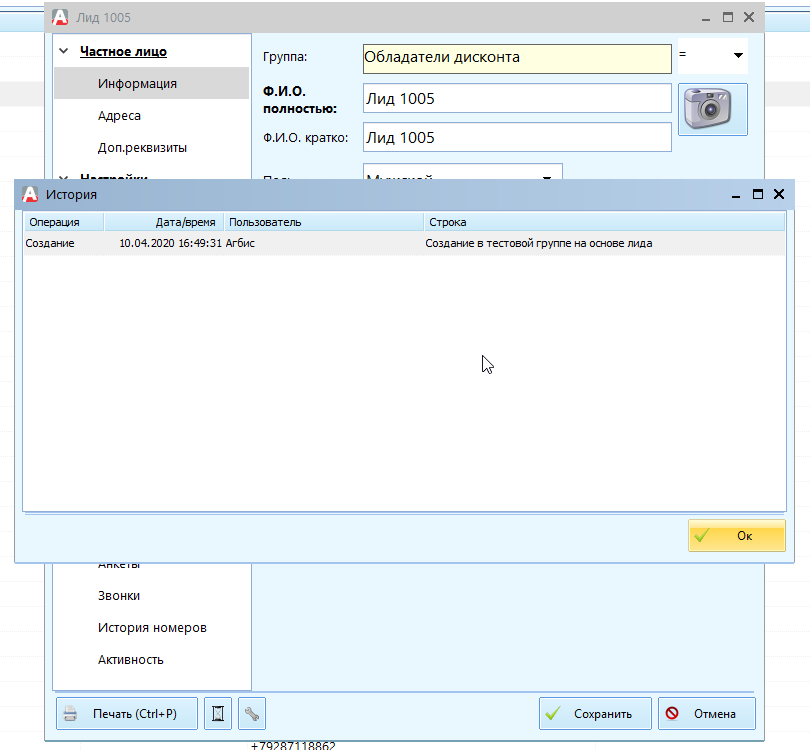The image size is (810, 750).
Task: Click the Сохранить button
Action: 595,713
